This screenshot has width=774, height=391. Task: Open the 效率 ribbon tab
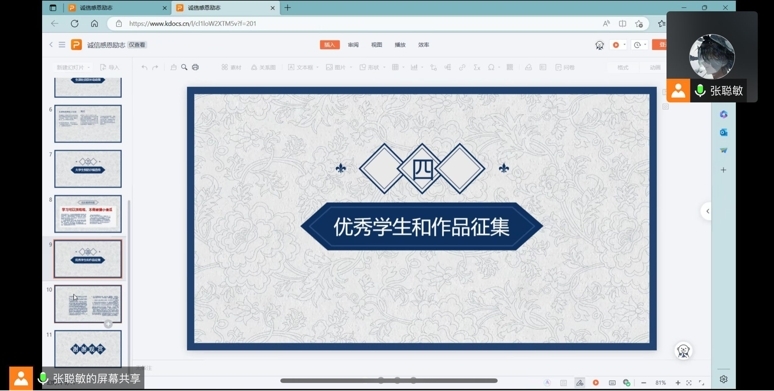[424, 44]
